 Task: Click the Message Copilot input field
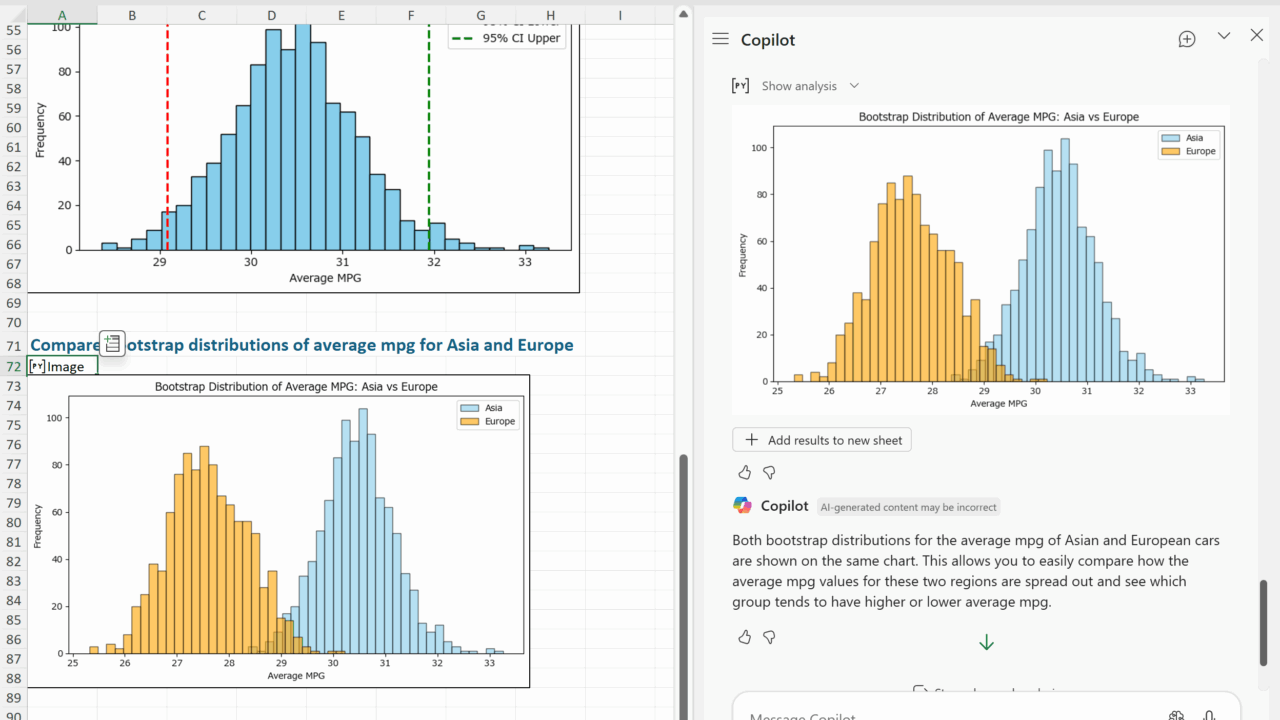coord(950,714)
